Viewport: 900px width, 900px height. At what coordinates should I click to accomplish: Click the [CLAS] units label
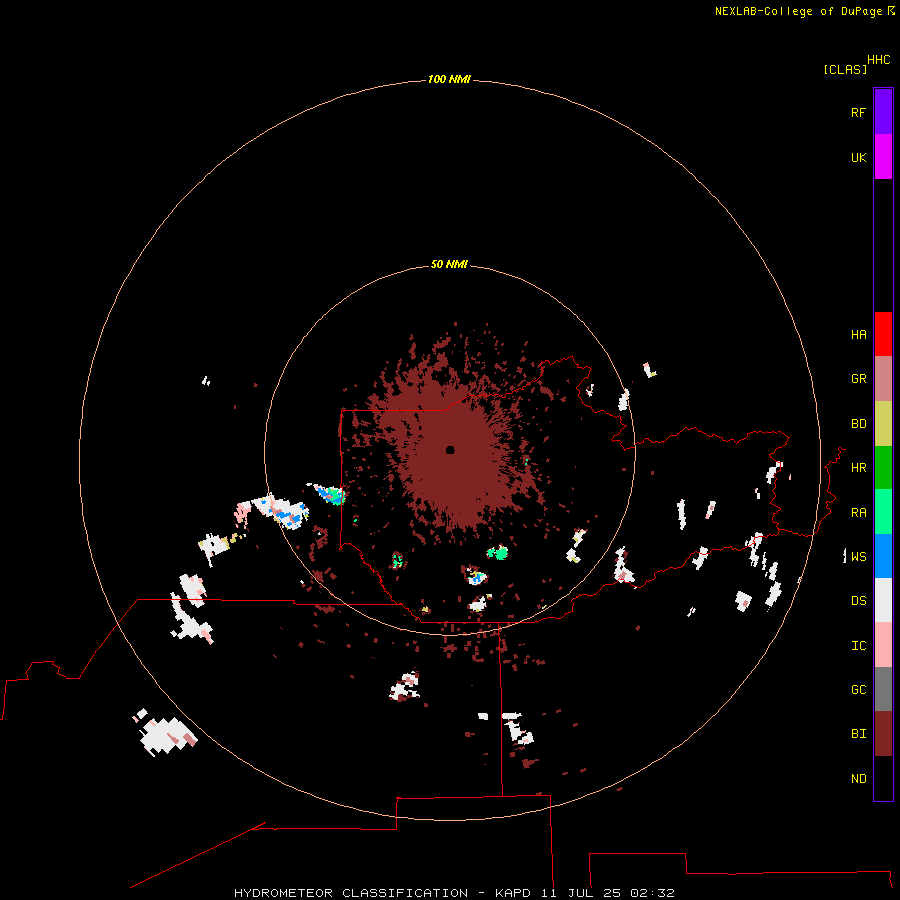pos(845,69)
